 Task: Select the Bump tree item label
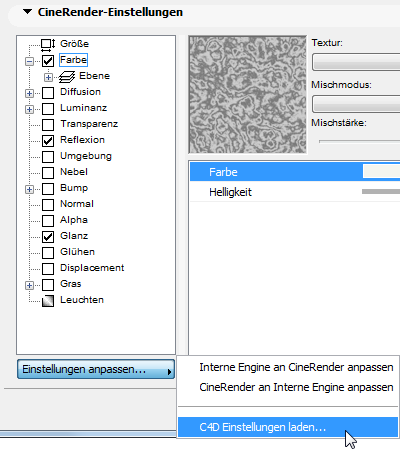pos(74,188)
